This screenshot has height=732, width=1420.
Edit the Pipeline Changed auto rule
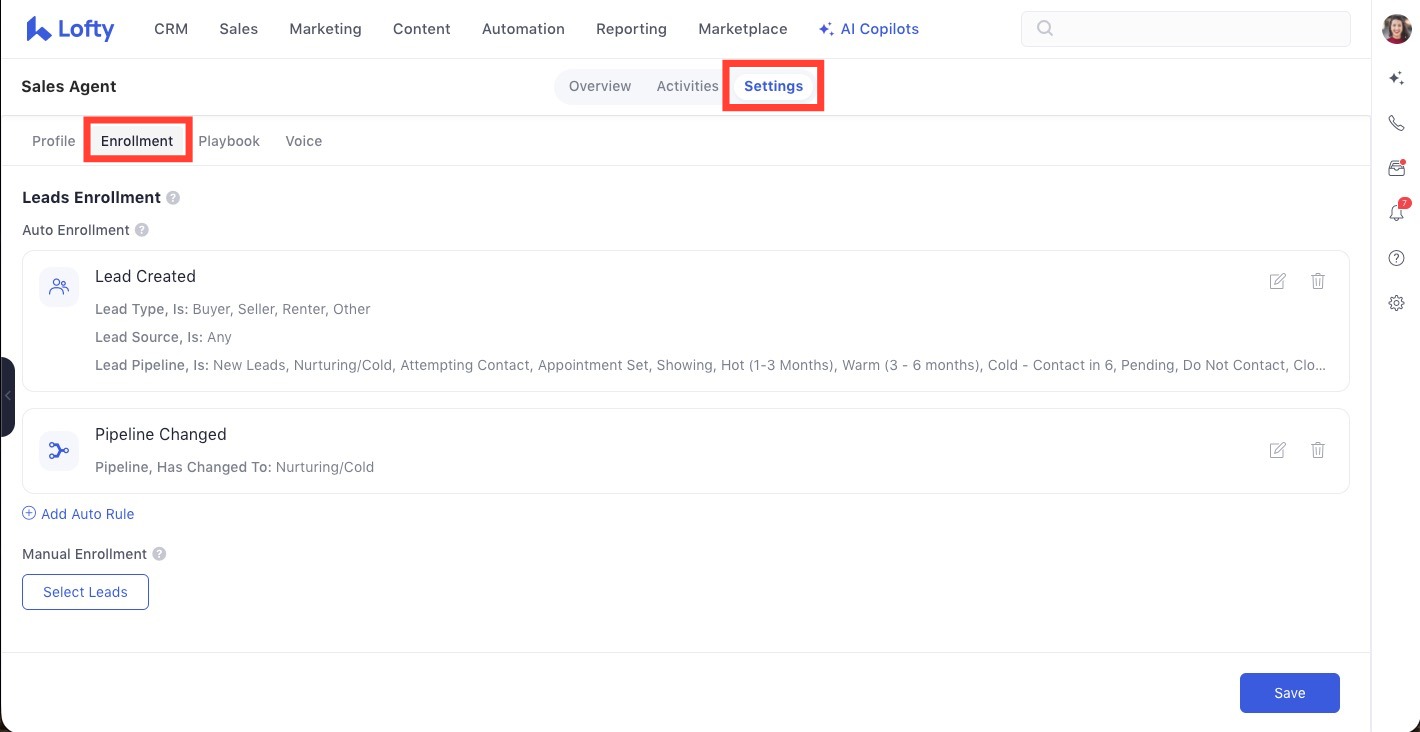1277,450
